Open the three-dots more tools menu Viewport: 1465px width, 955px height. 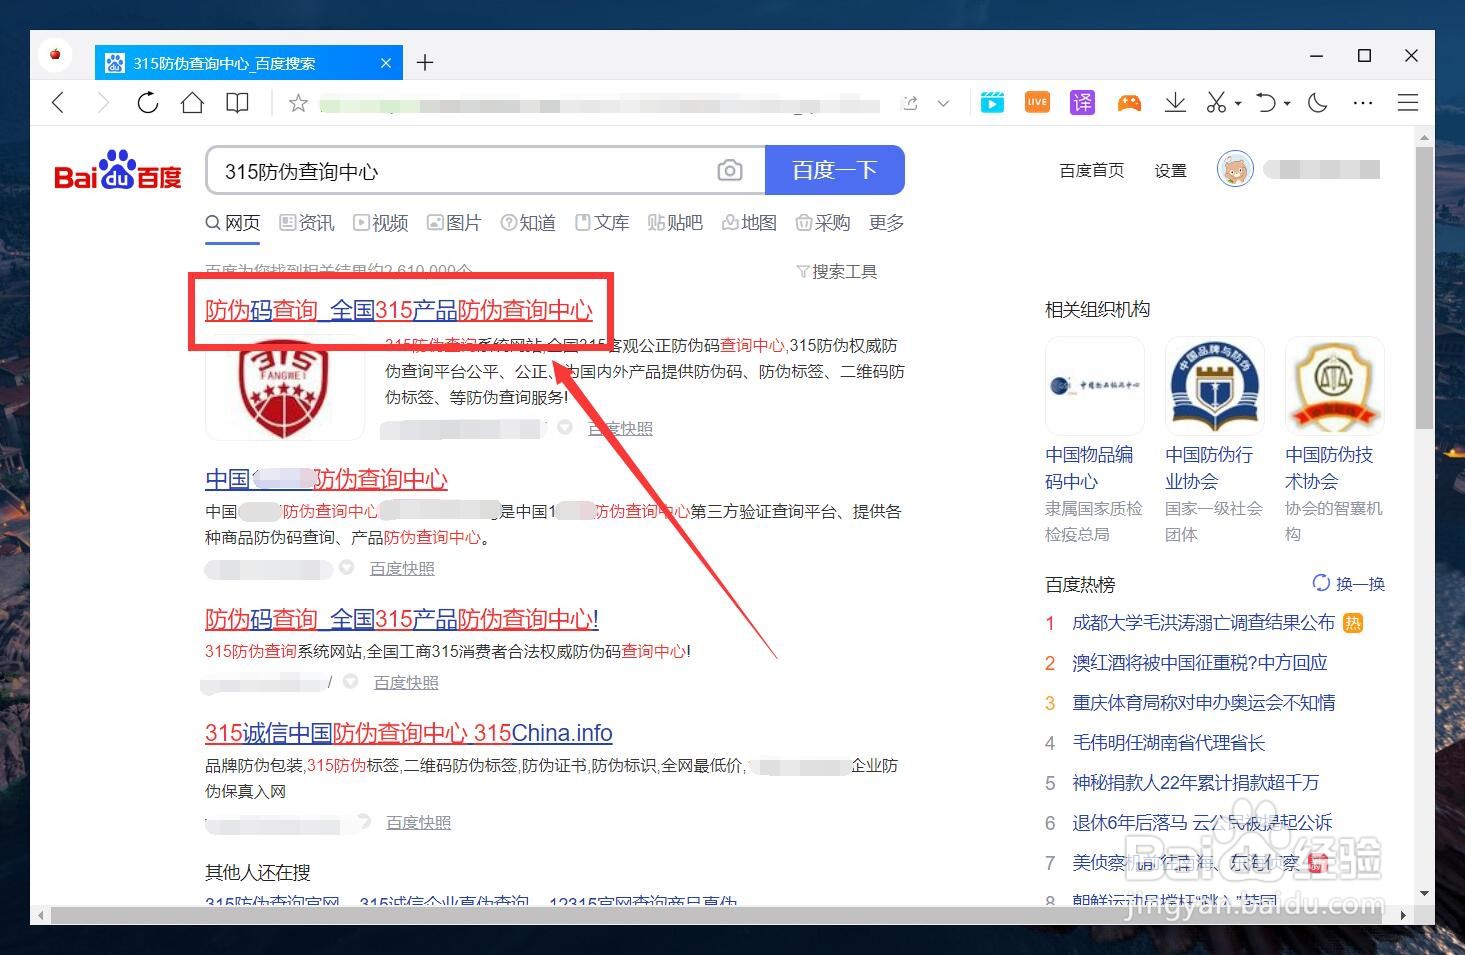[1363, 103]
